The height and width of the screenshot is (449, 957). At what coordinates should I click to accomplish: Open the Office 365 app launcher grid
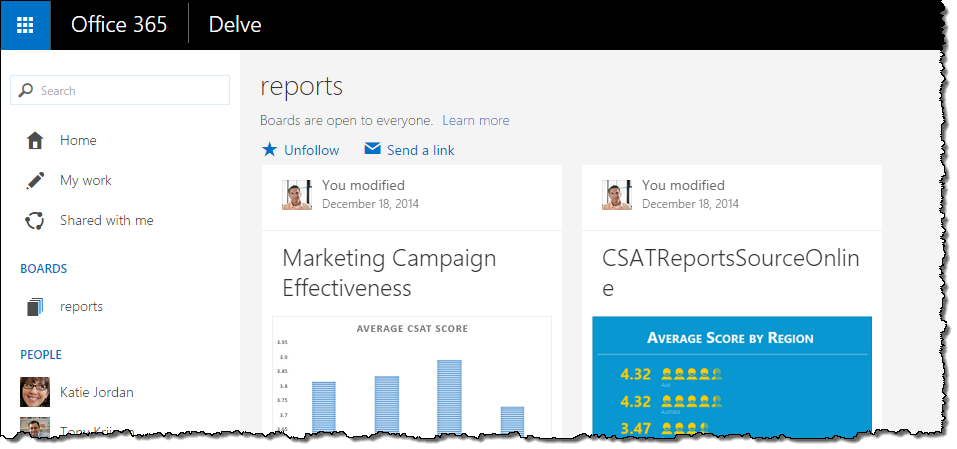click(x=26, y=25)
